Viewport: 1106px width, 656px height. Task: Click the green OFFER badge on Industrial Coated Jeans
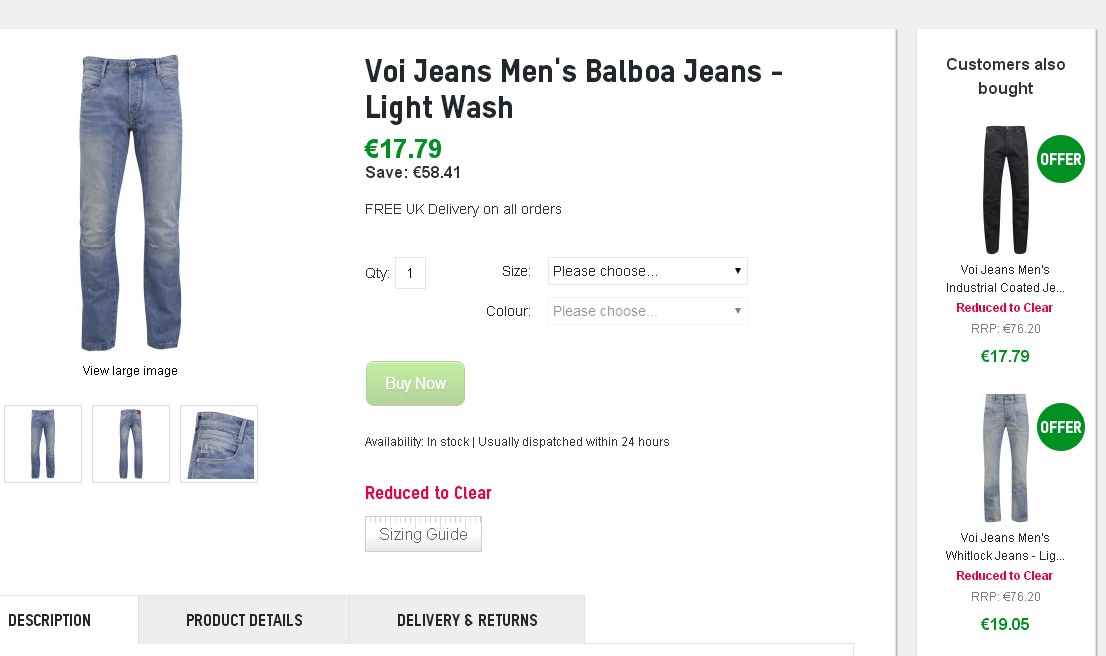[1060, 159]
